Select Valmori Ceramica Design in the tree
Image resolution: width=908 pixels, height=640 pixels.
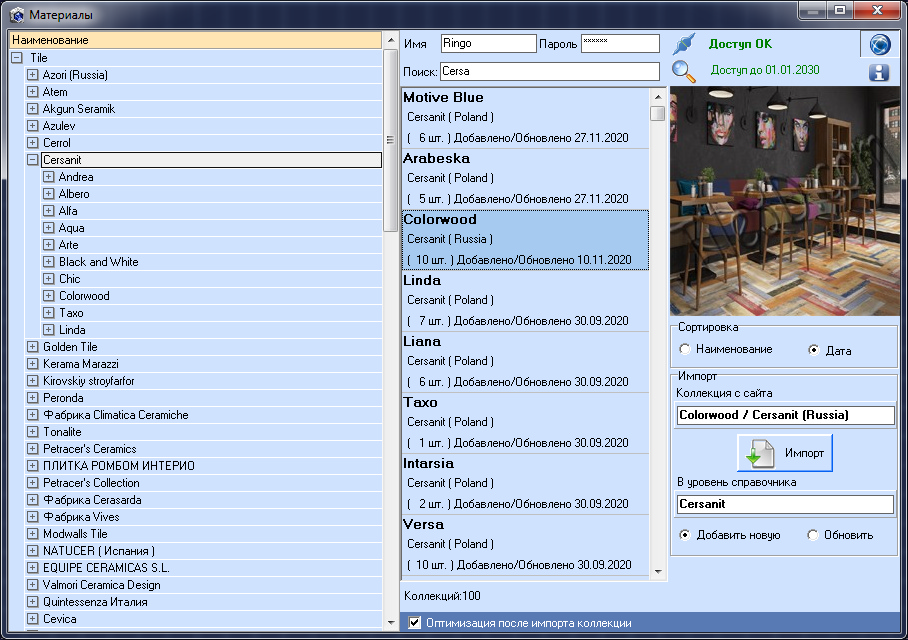pyautogui.click(x=102, y=584)
